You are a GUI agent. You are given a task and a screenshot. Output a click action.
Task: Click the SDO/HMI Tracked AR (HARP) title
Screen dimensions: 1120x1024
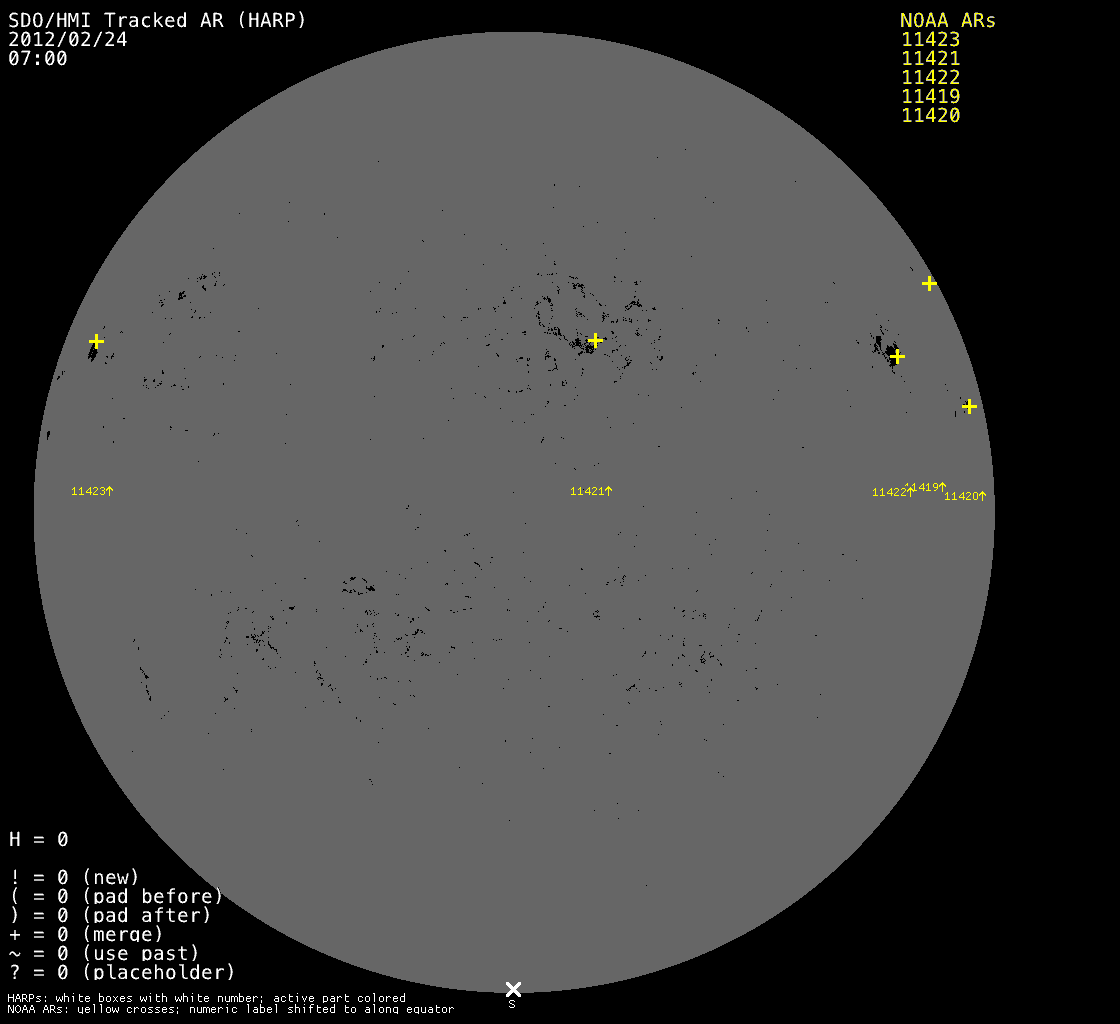[x=157, y=20]
